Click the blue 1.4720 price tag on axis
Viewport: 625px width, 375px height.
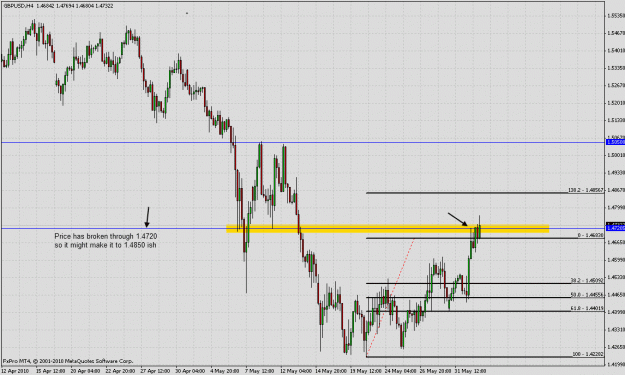[x=615, y=228]
